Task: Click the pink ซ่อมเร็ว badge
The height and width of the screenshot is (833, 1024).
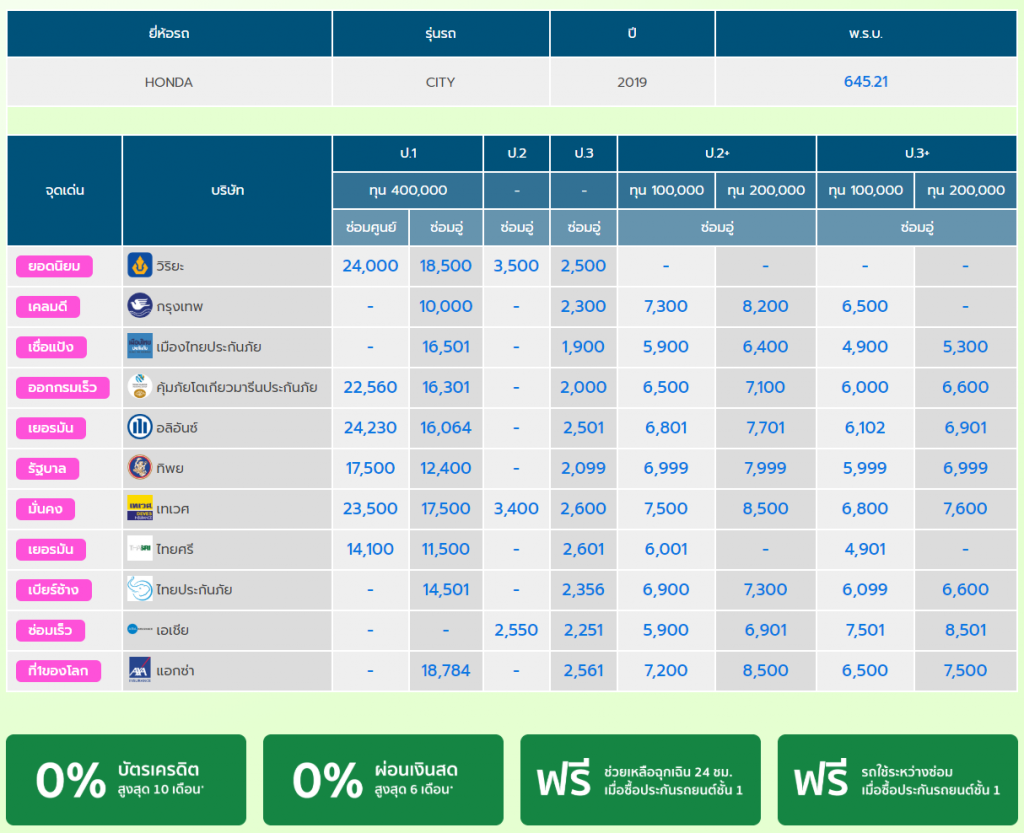Action: click(x=50, y=631)
